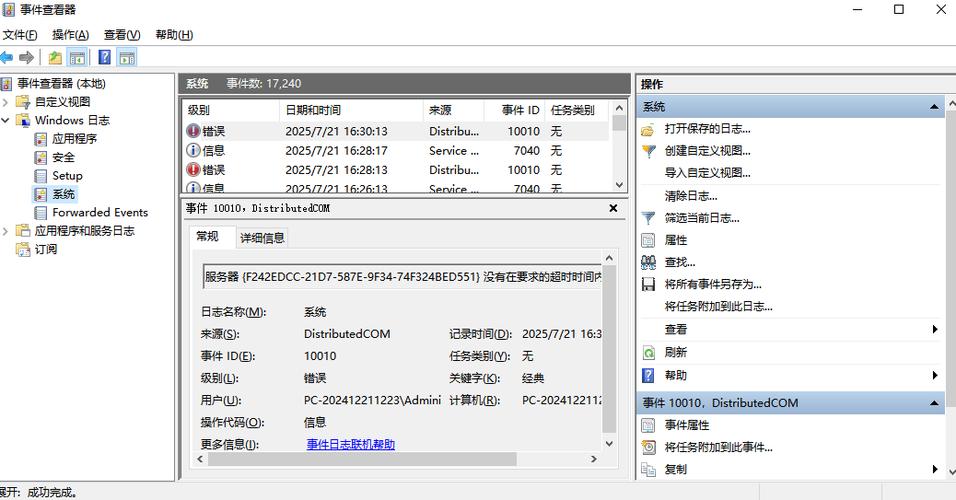956x500 pixels.
Task: Click the 帮助 question mark icon in actions
Action: (648, 375)
